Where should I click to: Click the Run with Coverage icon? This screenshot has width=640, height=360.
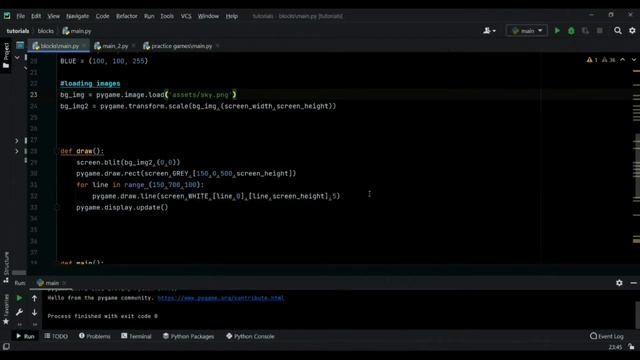click(585, 31)
